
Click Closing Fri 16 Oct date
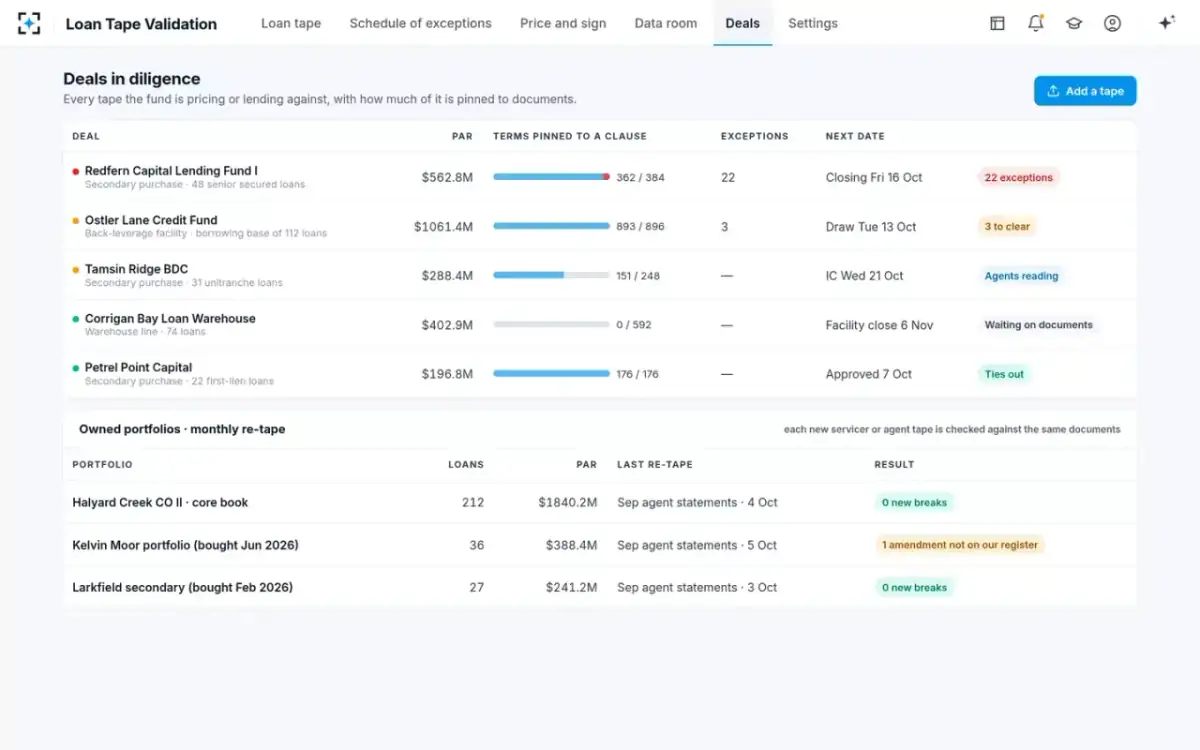click(x=874, y=177)
